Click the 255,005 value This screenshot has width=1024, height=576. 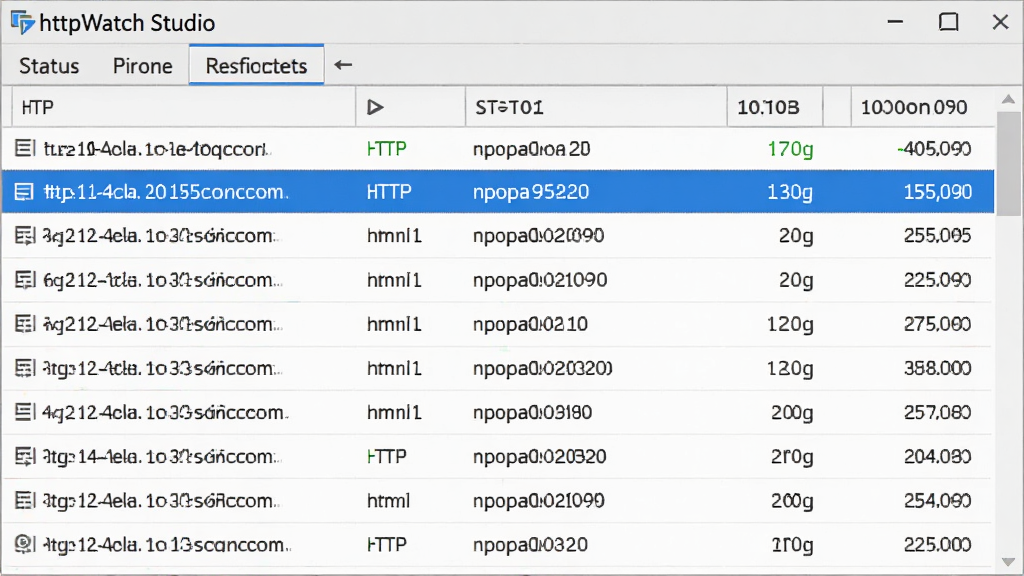(937, 235)
